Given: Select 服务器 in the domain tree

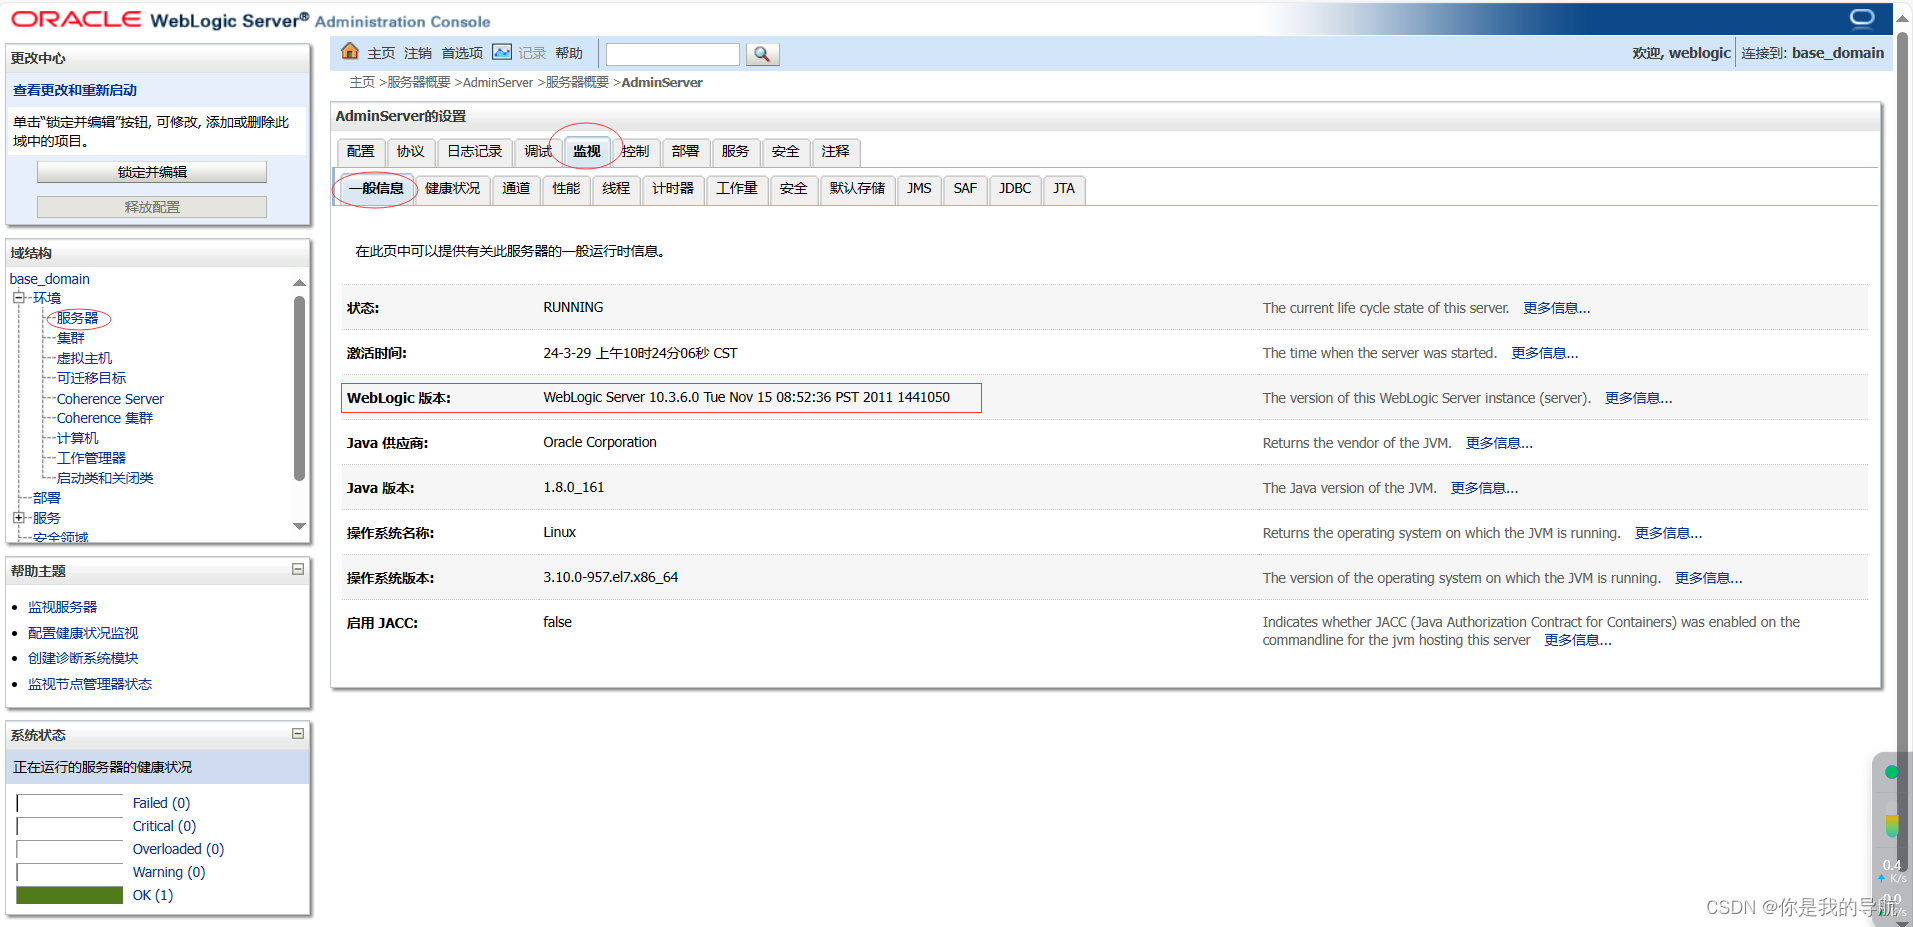Looking at the screenshot, I should coord(78,318).
